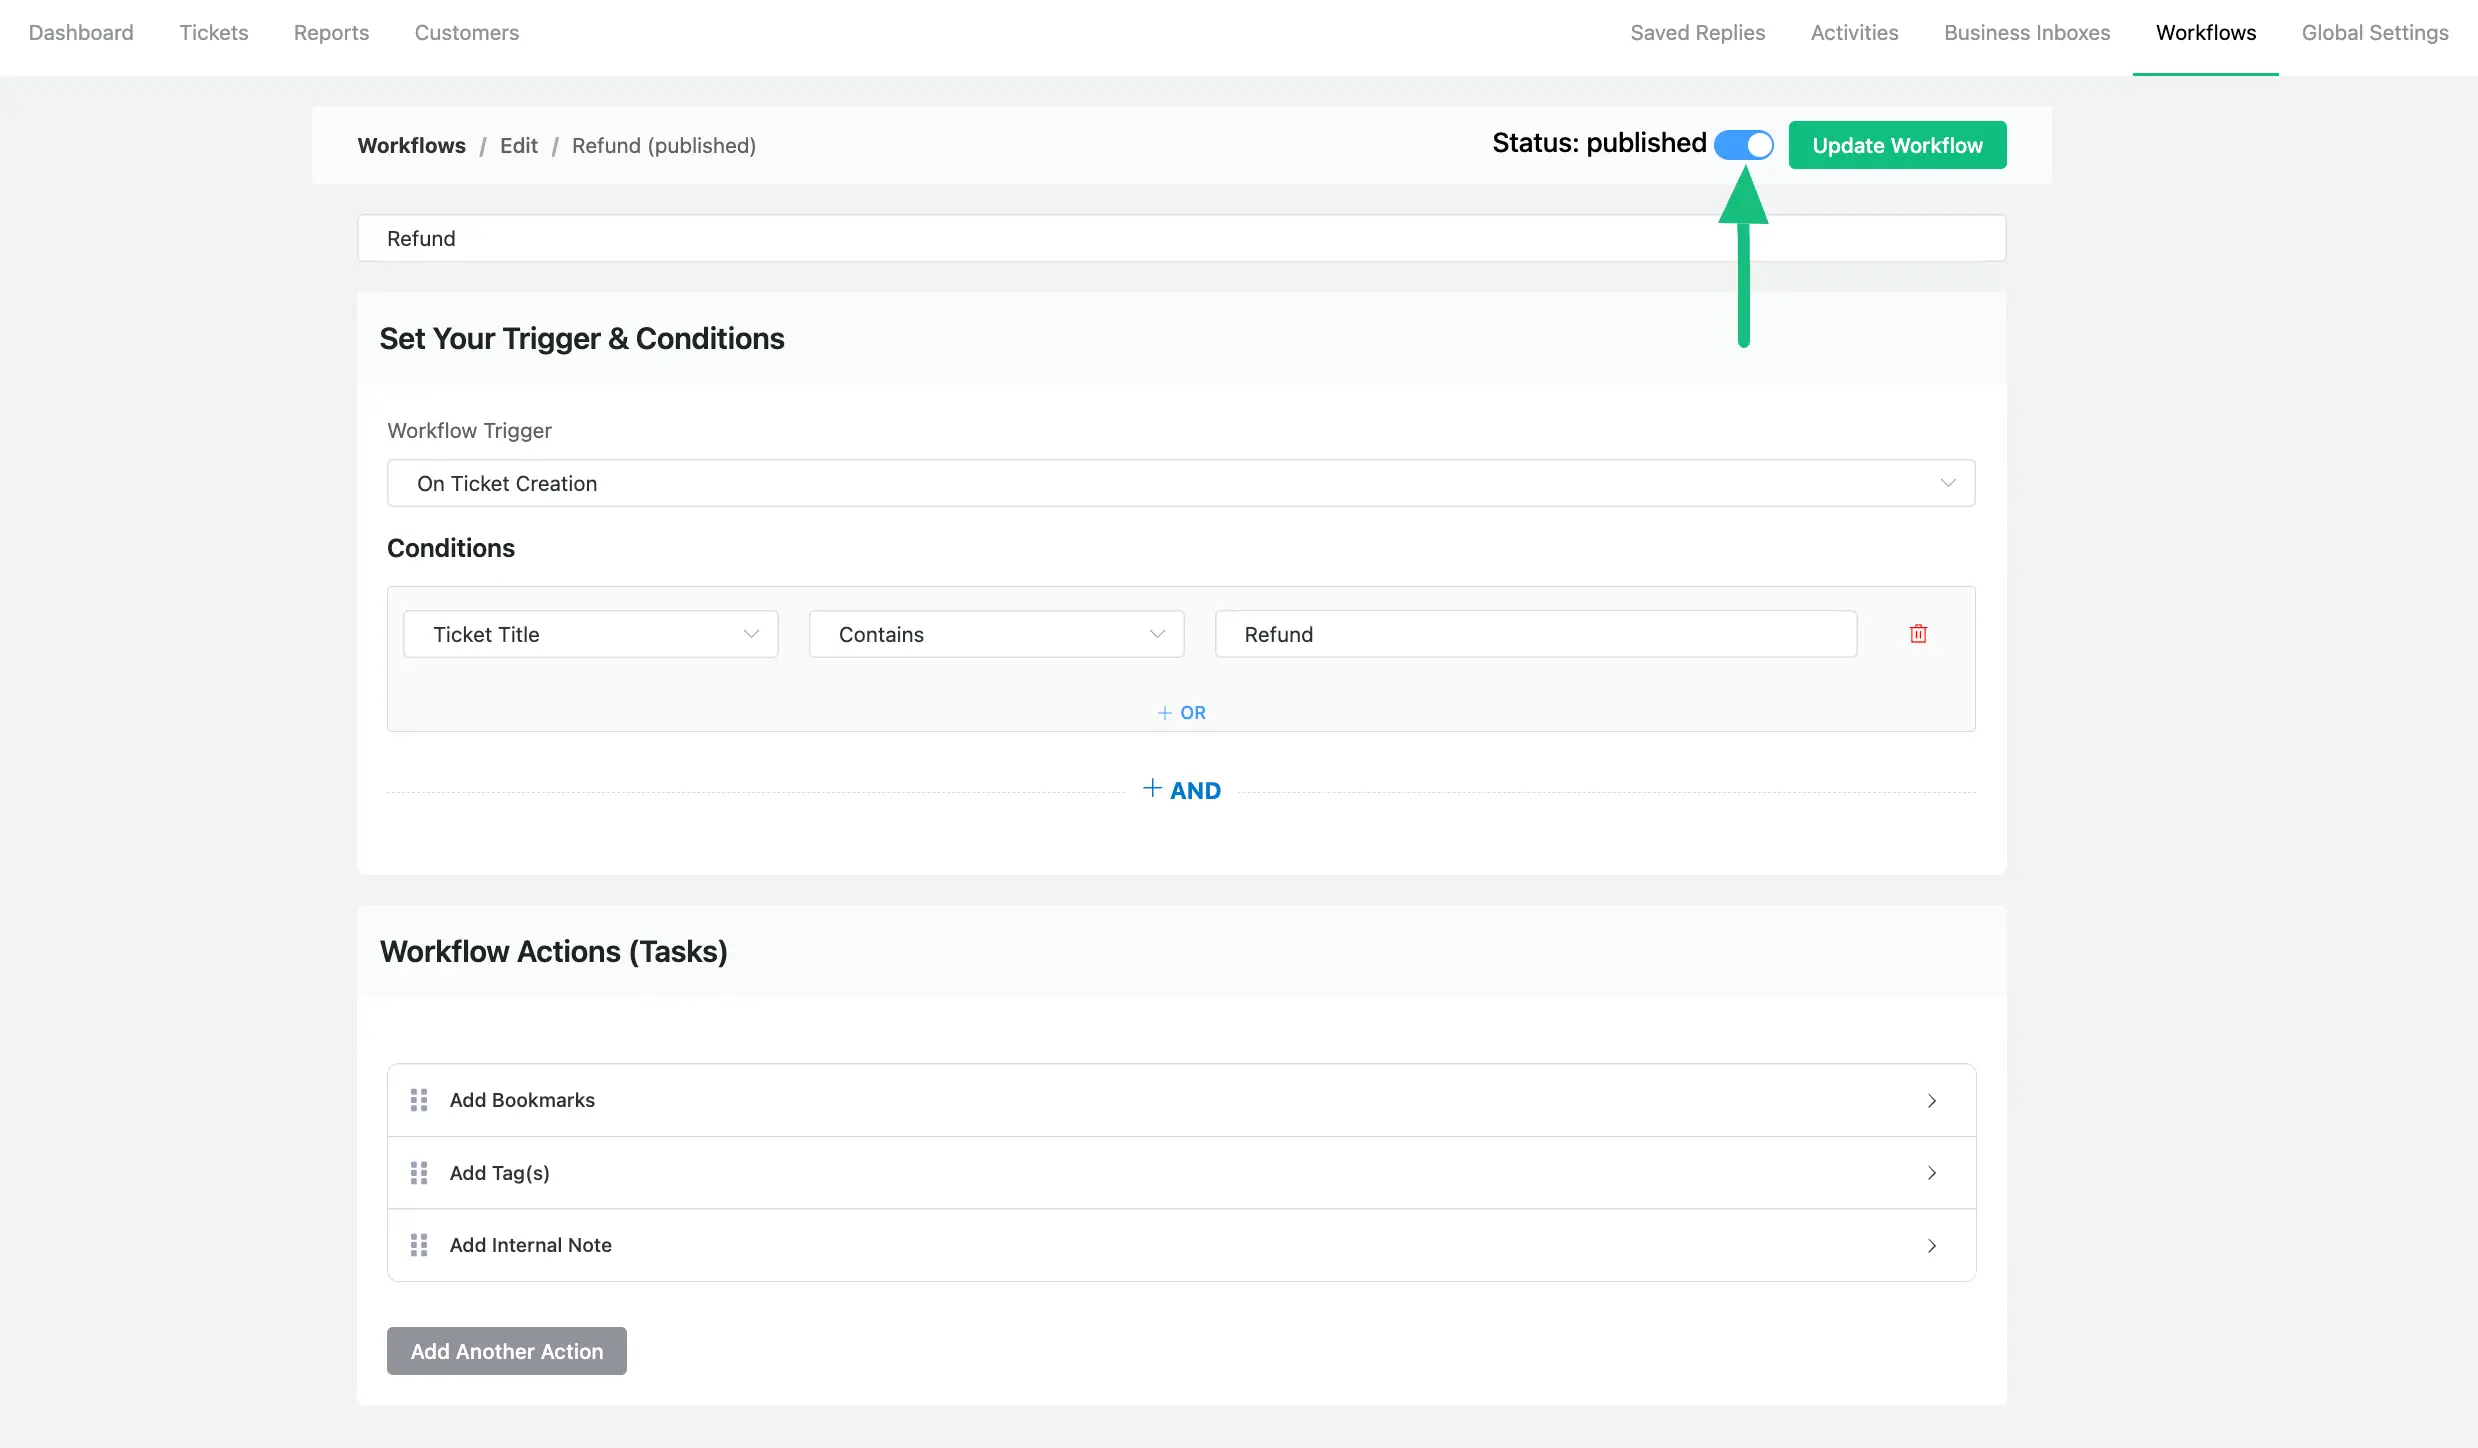
Task: Expand the Add Bookmarks action
Action: pyautogui.click(x=1932, y=1100)
